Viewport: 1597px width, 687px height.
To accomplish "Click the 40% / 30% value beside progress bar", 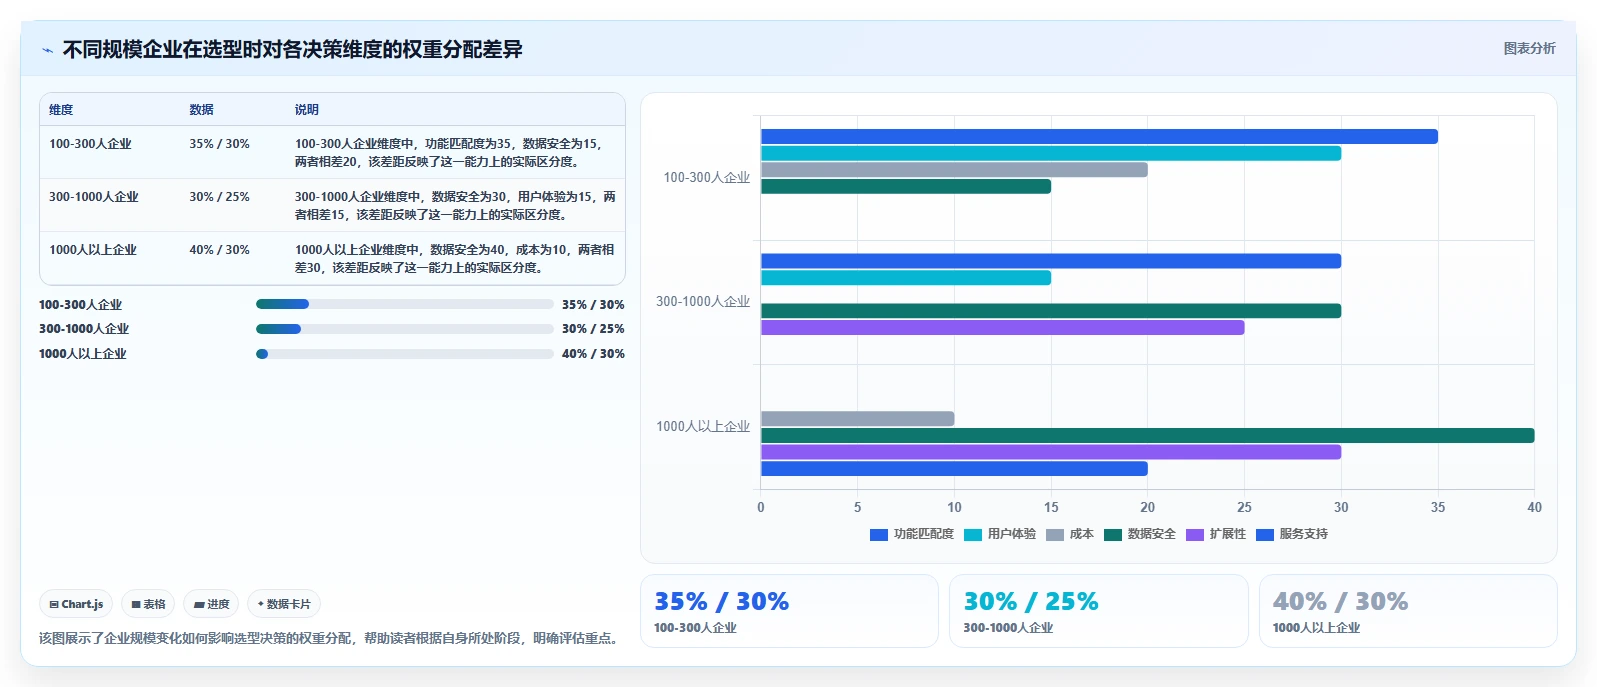I will (x=593, y=354).
